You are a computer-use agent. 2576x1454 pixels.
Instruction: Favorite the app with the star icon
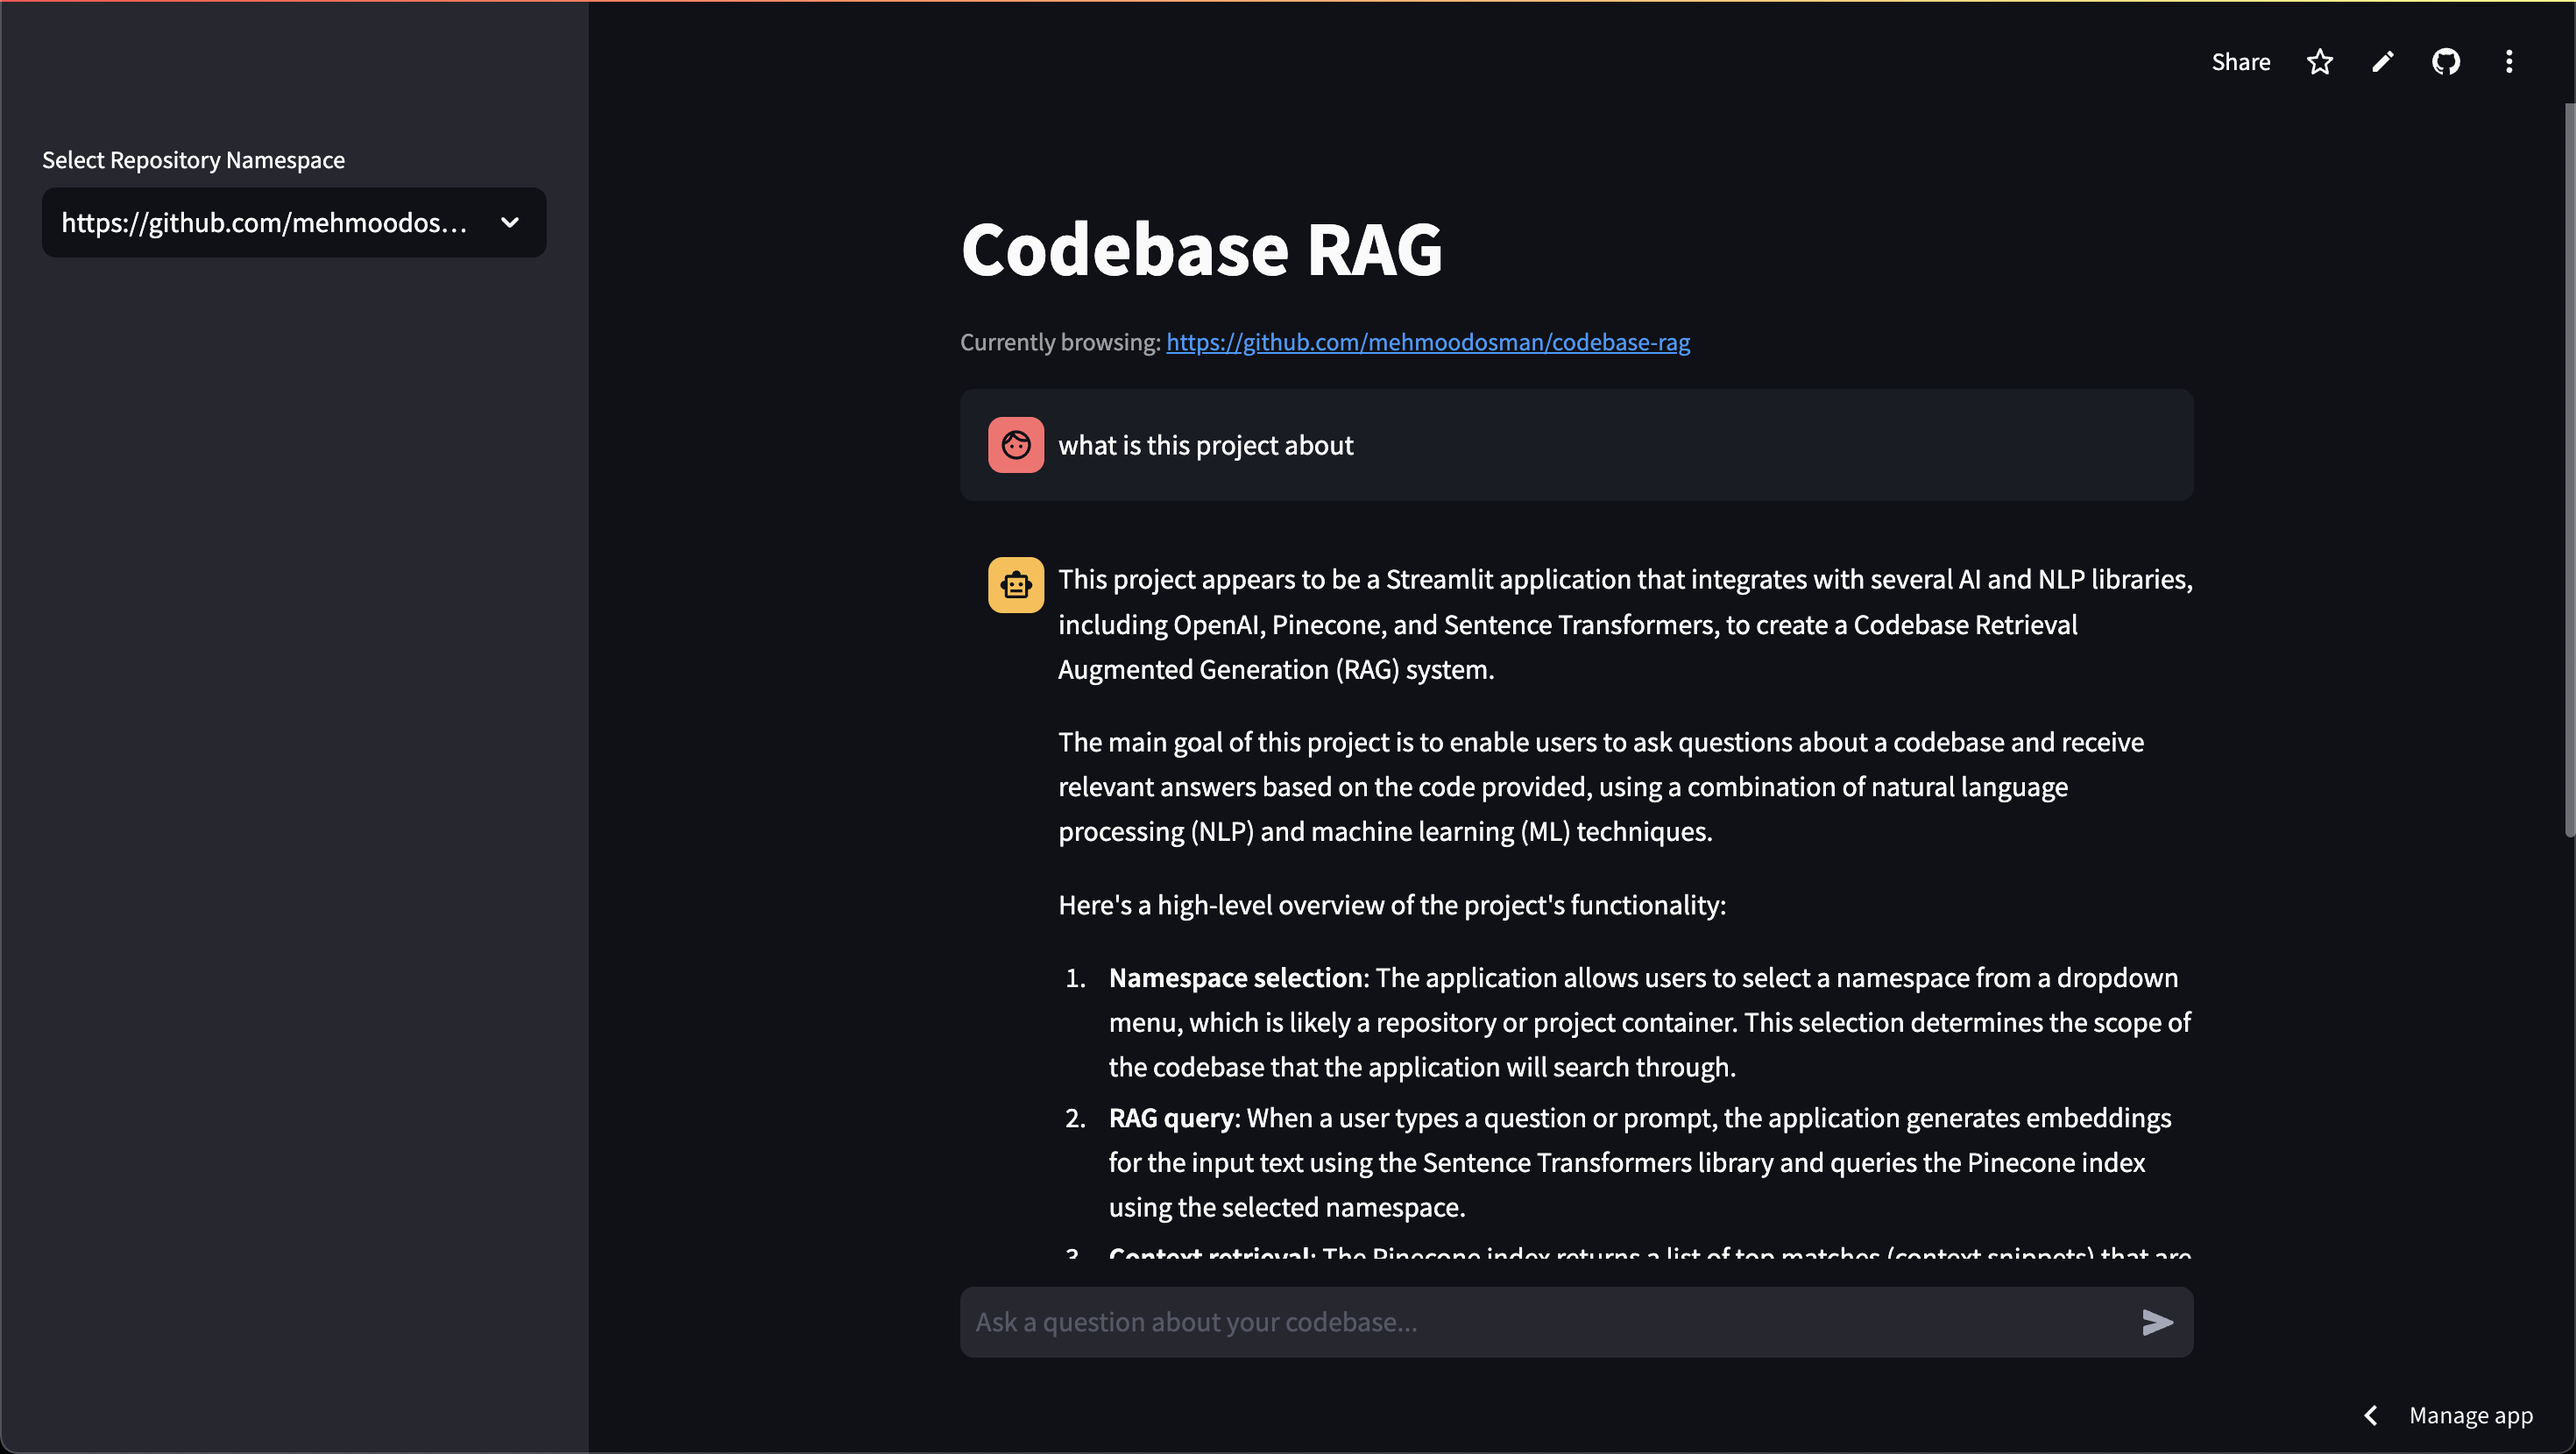point(2319,62)
